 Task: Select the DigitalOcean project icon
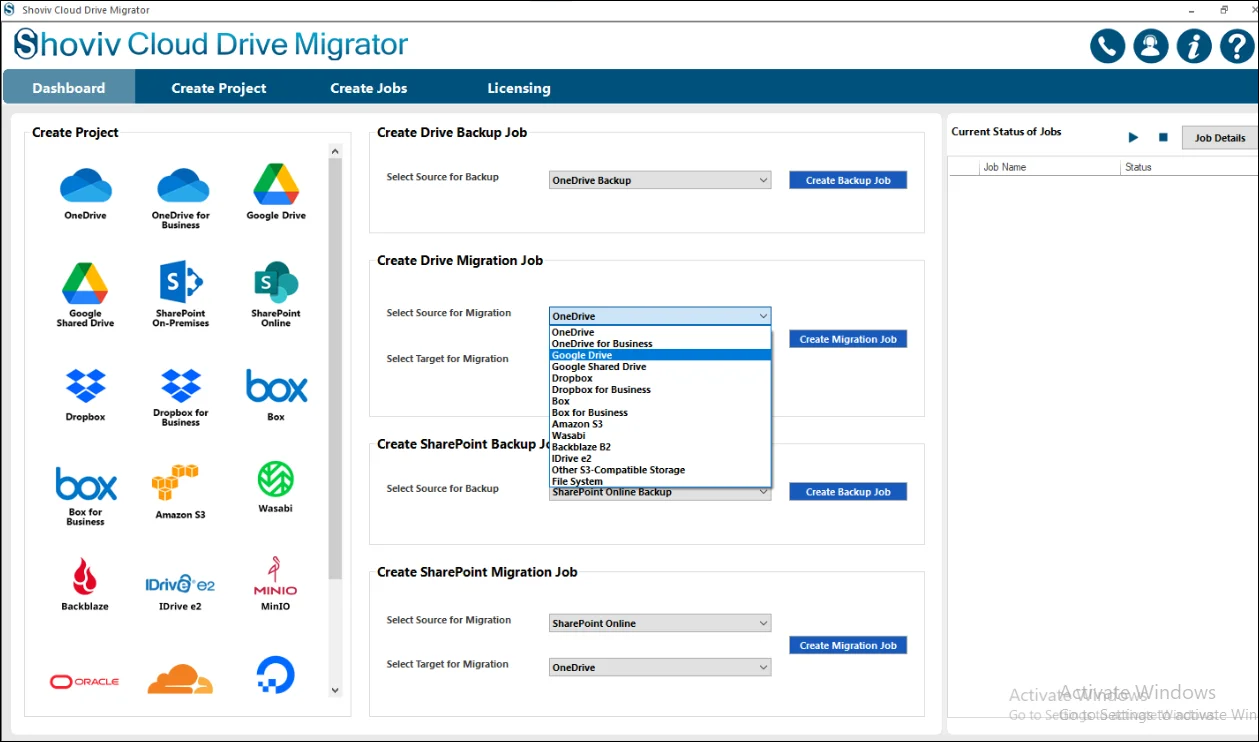coord(275,675)
